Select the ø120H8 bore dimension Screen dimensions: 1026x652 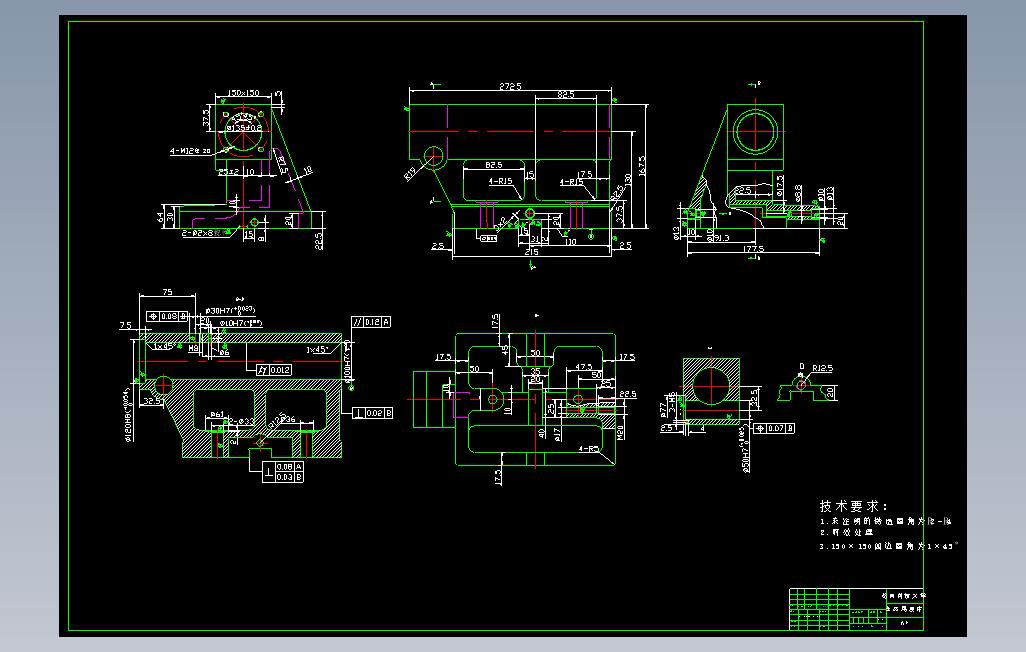pyautogui.click(x=128, y=413)
